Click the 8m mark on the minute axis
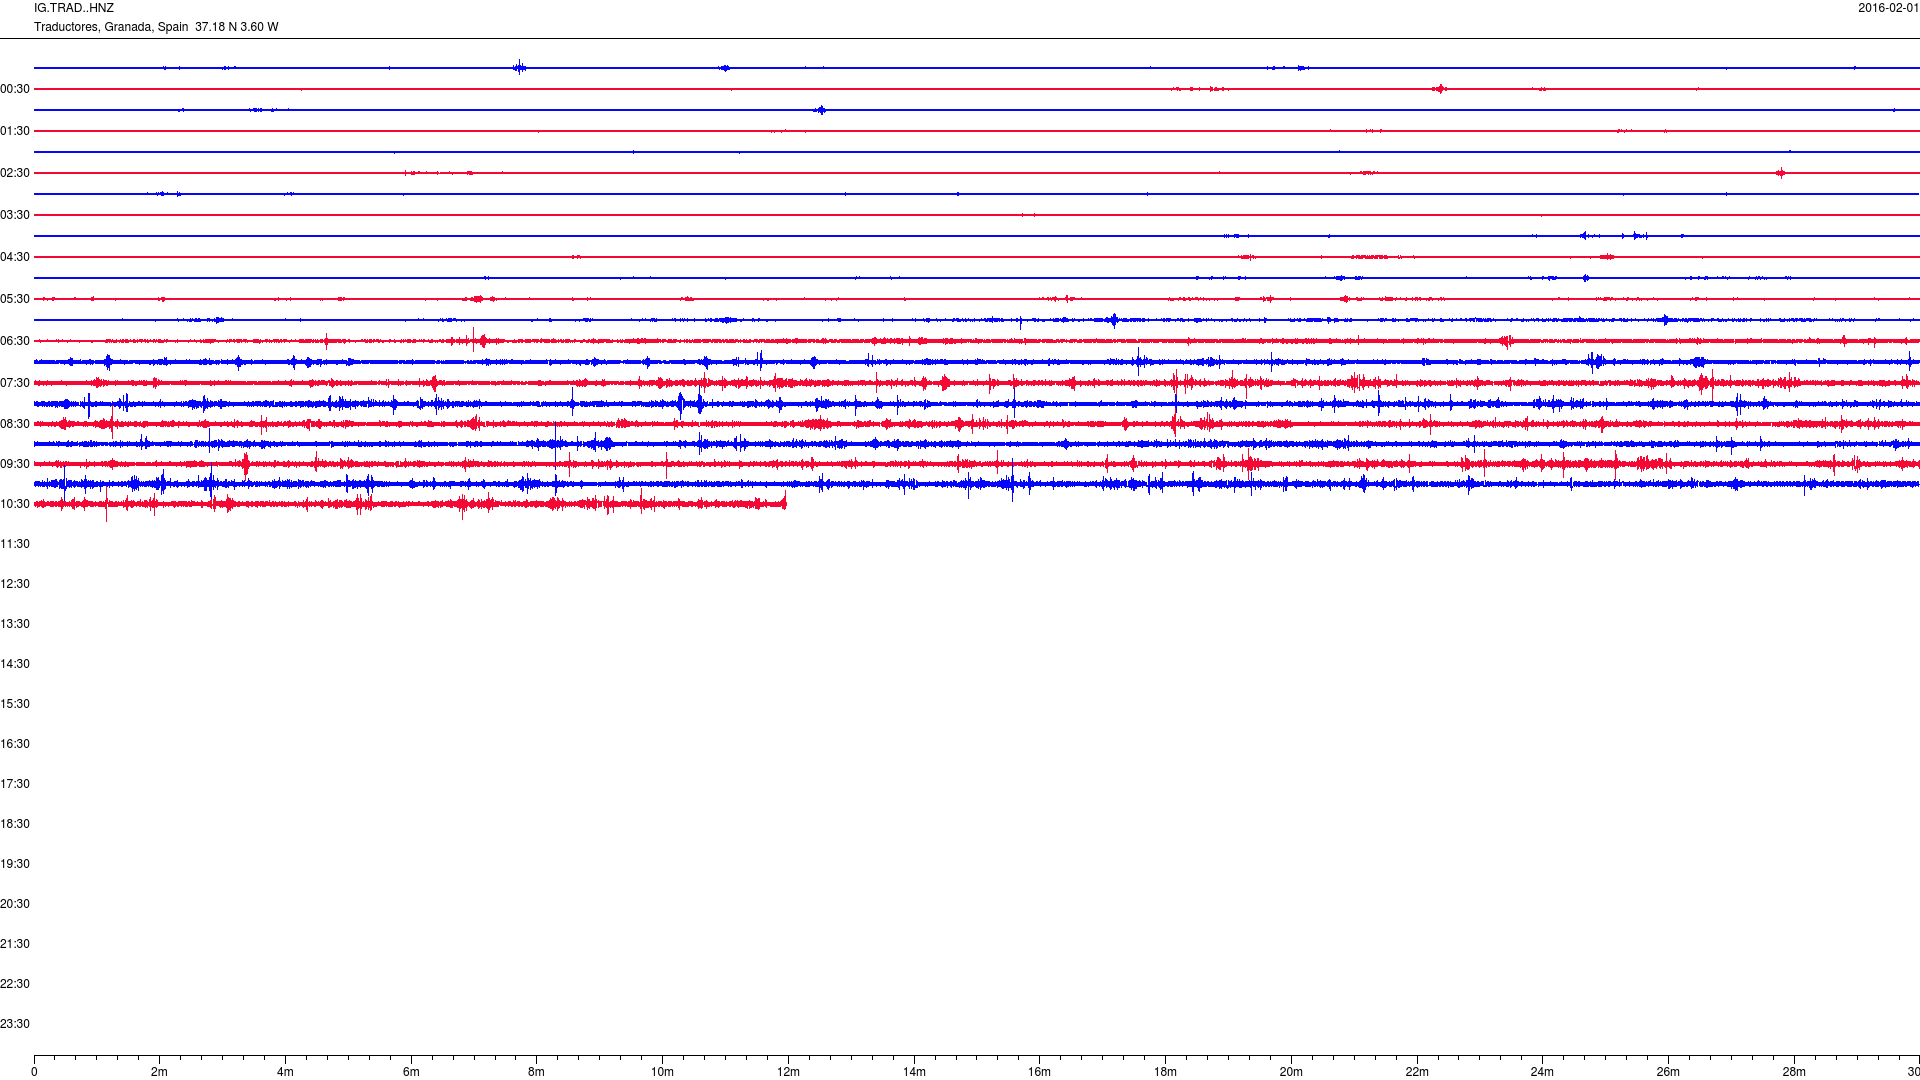This screenshot has height=1080, width=1920. (537, 1072)
